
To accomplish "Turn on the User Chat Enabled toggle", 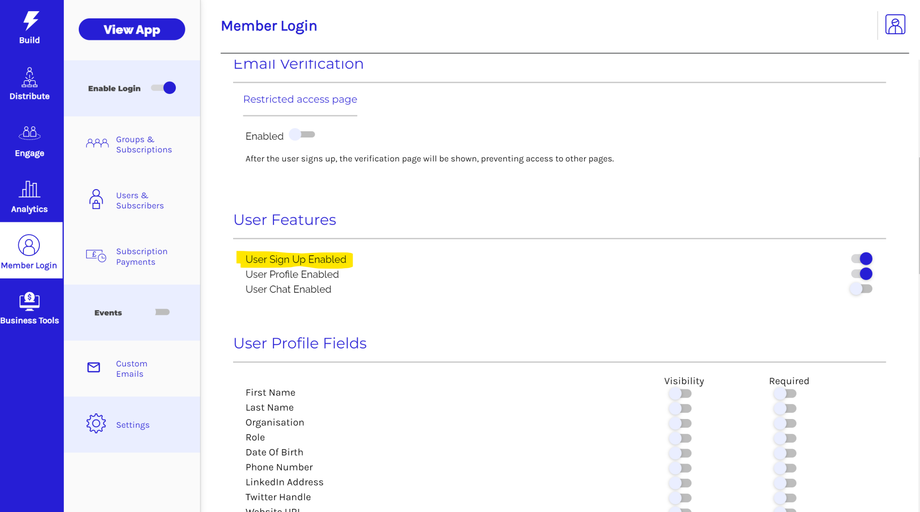I will point(861,289).
